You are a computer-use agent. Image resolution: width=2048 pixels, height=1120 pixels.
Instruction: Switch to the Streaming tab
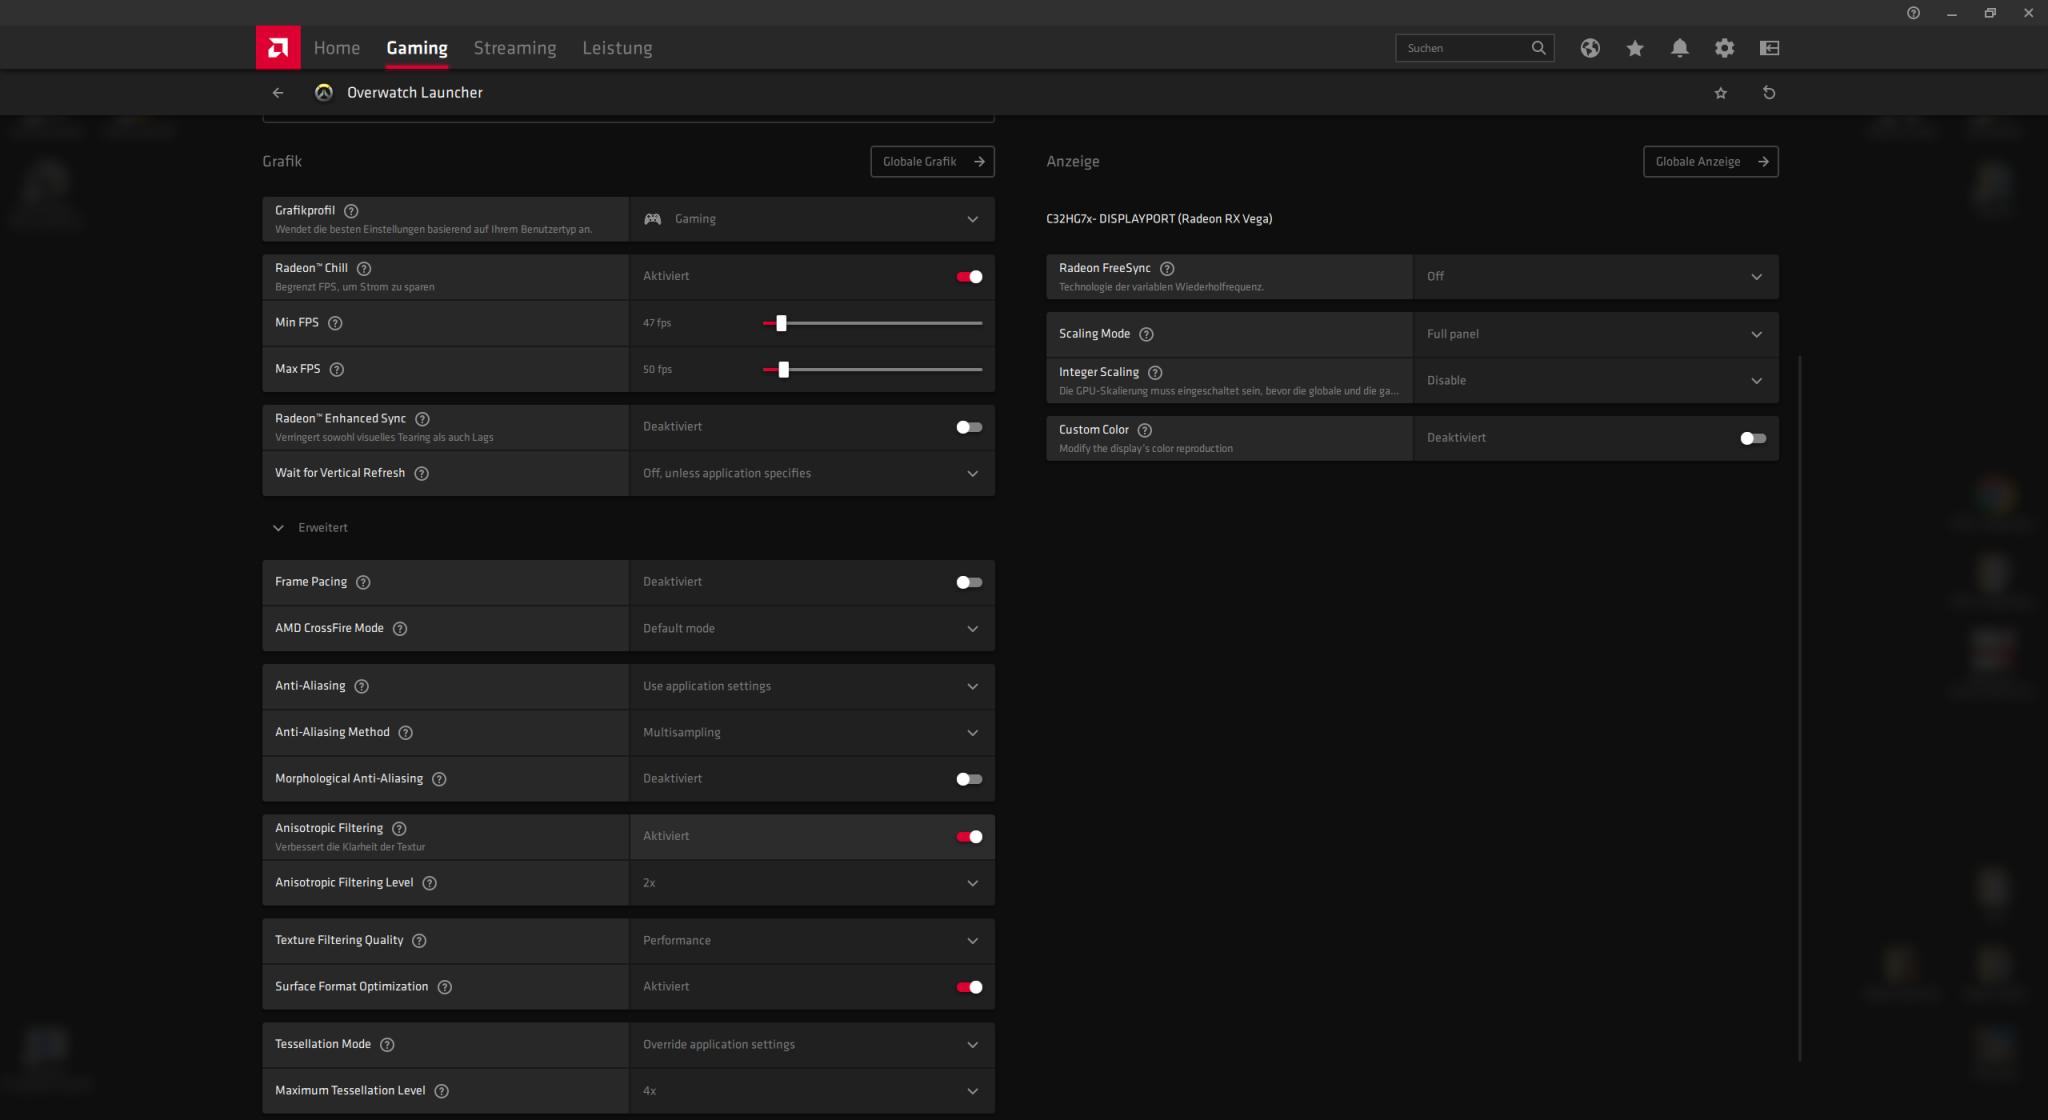(x=514, y=48)
